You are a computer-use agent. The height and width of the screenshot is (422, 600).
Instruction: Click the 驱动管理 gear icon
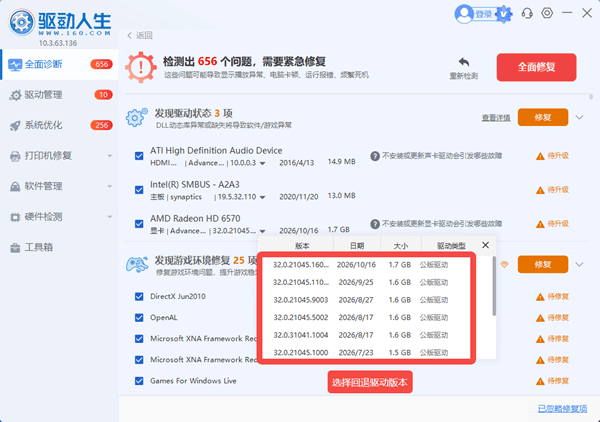point(15,95)
